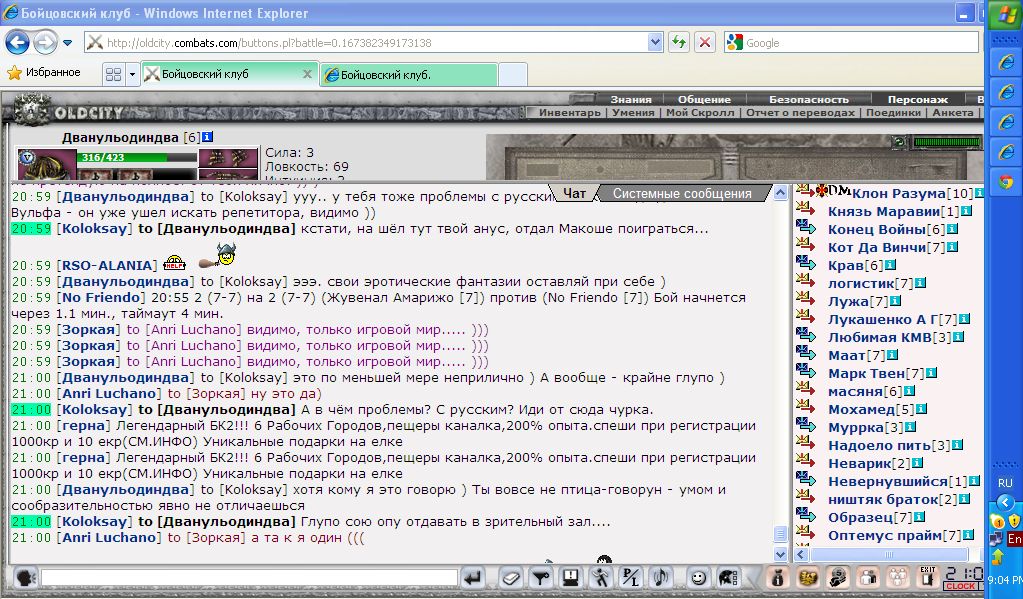The height and width of the screenshot is (599, 1023).
Task: Open info icon for Марк Твен
Action: [x=931, y=373]
